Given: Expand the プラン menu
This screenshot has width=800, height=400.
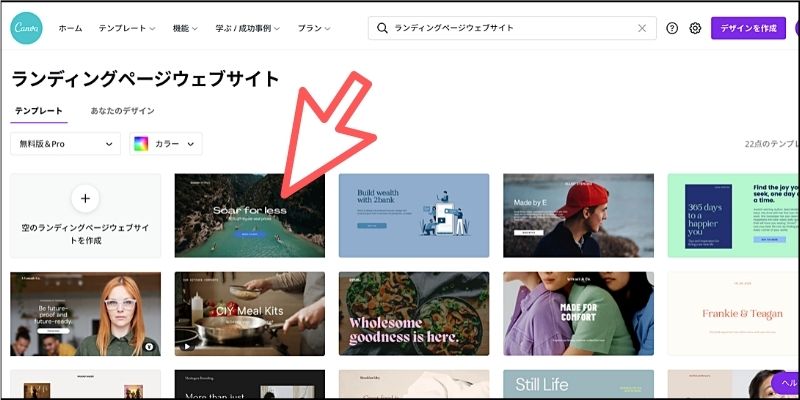Looking at the screenshot, I should (x=314, y=29).
